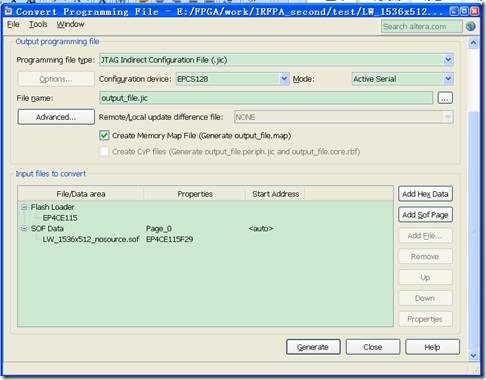This screenshot has height=380, width=486.
Task: Select the Flash Loader row
Action: tap(52, 207)
